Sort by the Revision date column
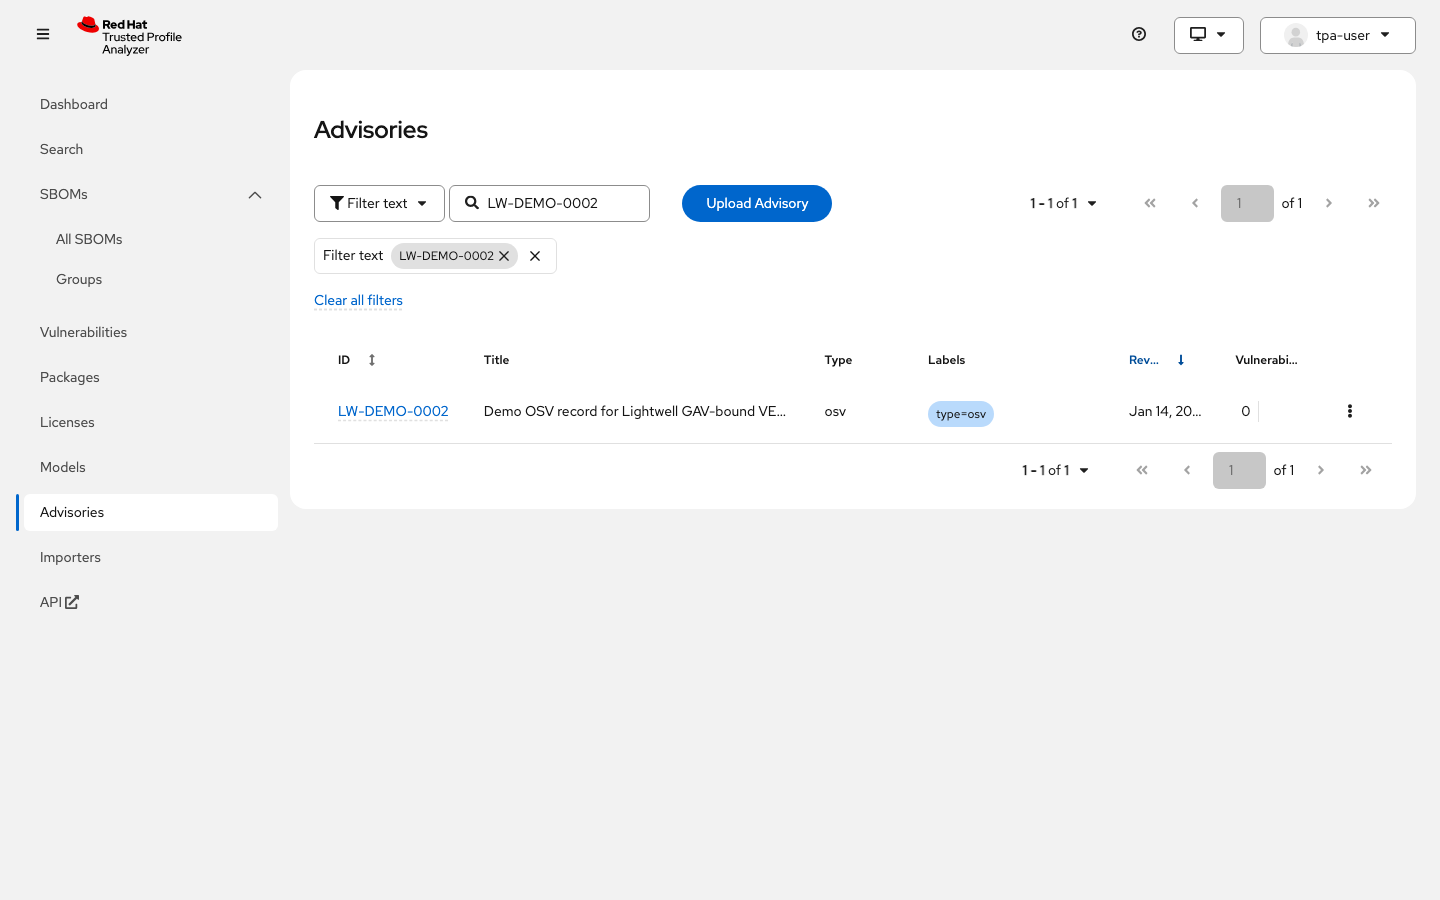 pos(1157,360)
